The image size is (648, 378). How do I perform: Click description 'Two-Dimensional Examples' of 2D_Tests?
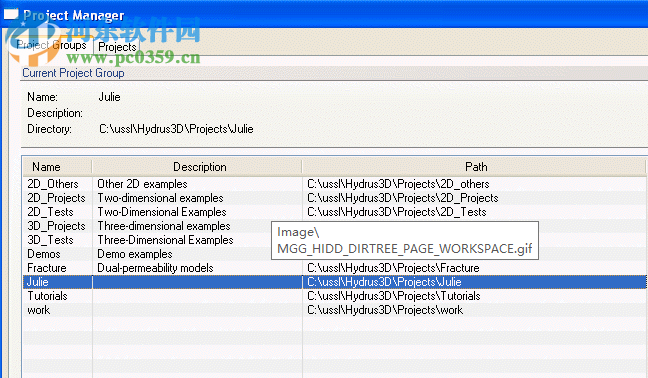coord(162,212)
